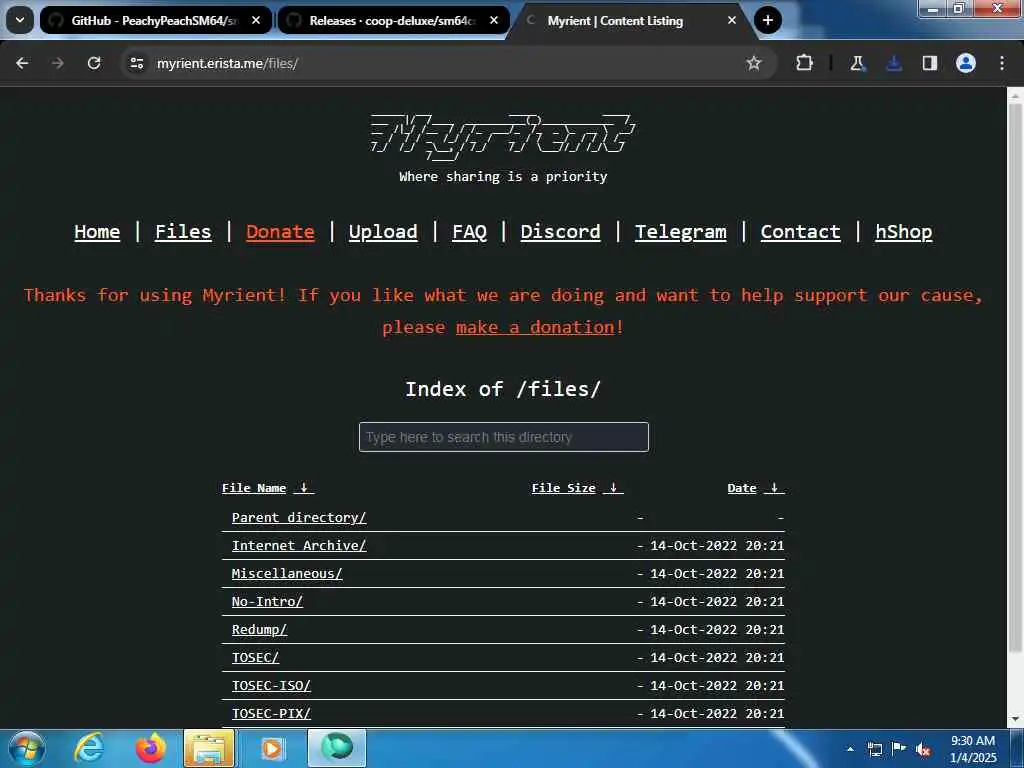This screenshot has height=768, width=1024.
Task: Bookmark this page with star icon
Action: pos(754,63)
